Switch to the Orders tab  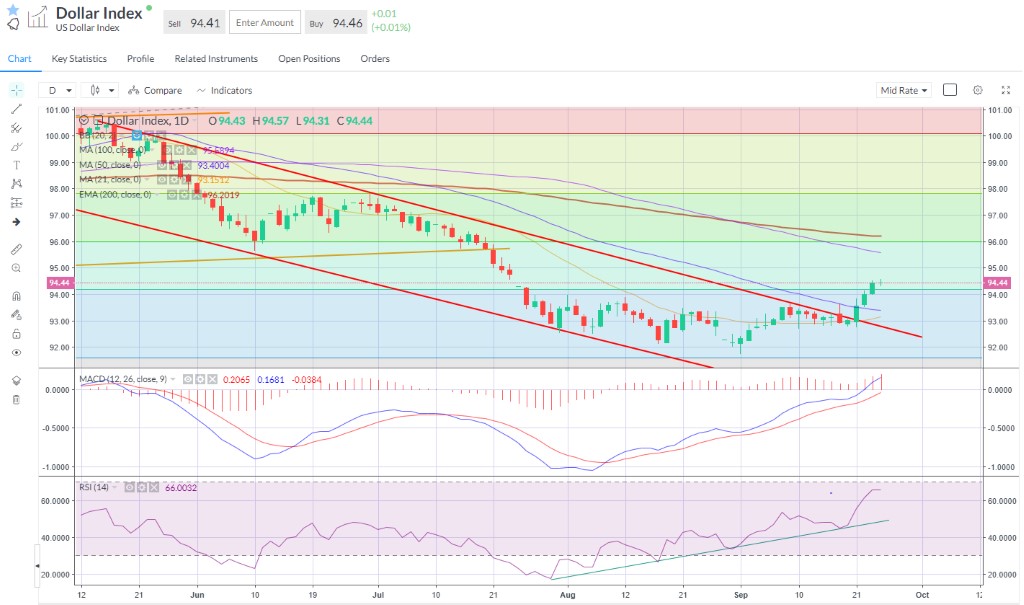(375, 59)
